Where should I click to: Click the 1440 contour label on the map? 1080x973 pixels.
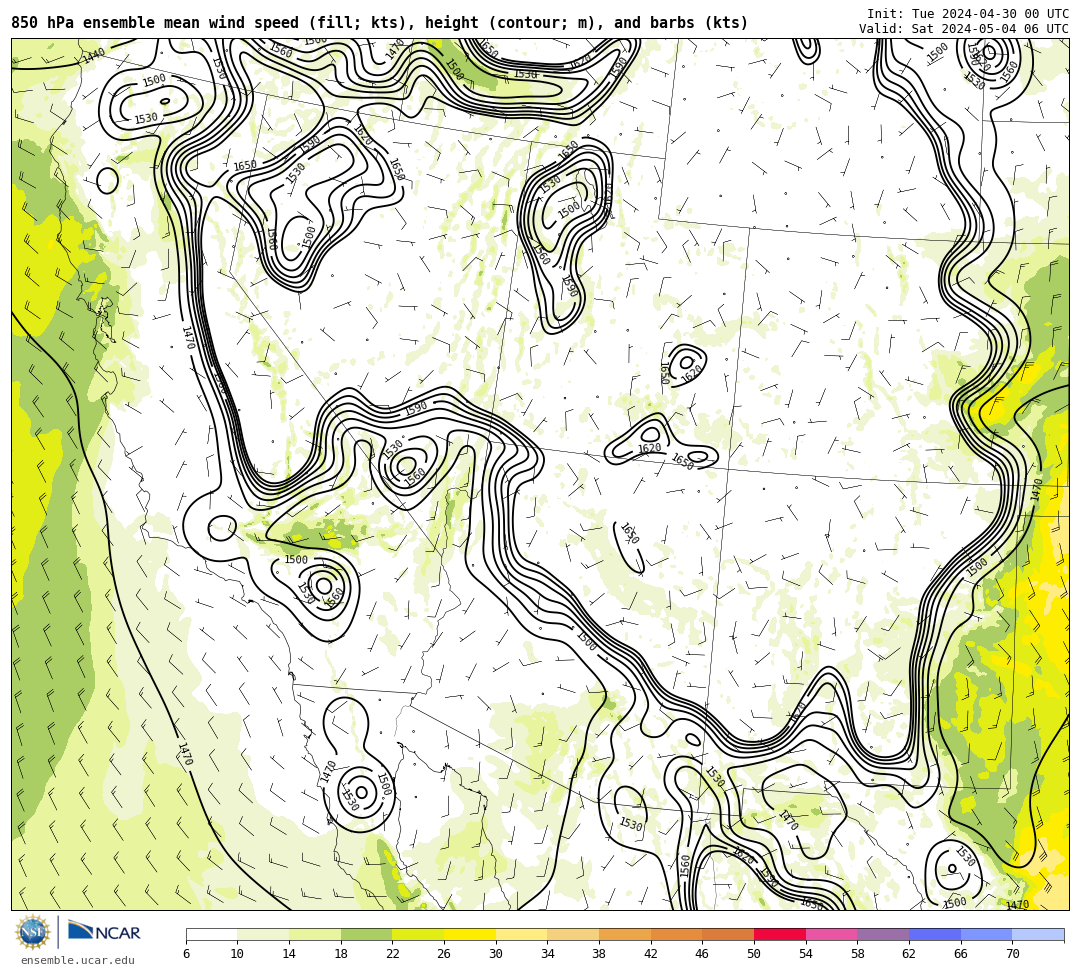pos(94,55)
